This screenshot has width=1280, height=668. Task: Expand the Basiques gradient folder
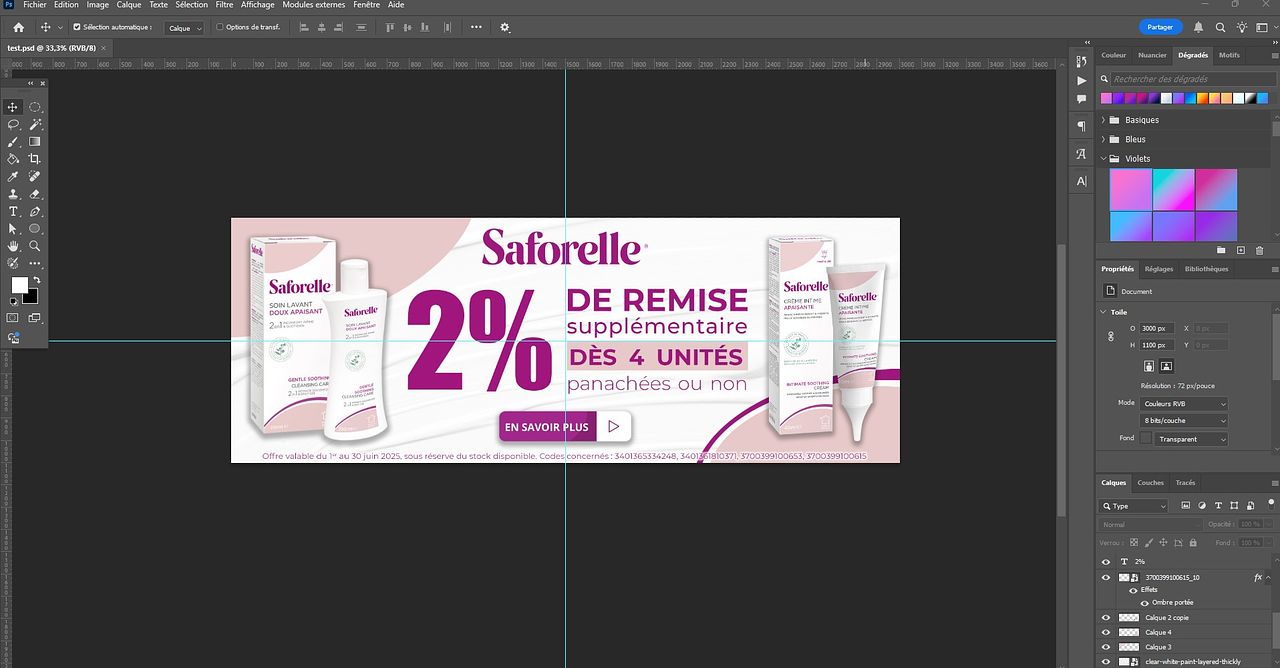[x=1104, y=120]
